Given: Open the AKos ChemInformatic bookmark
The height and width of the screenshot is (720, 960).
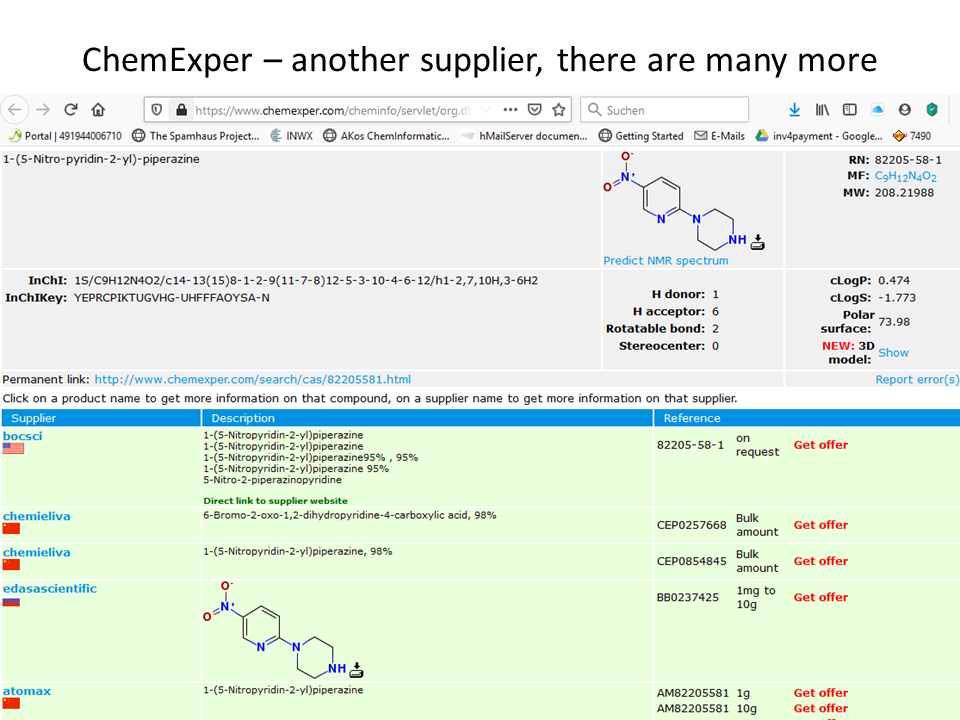Looking at the screenshot, I should tap(386, 136).
